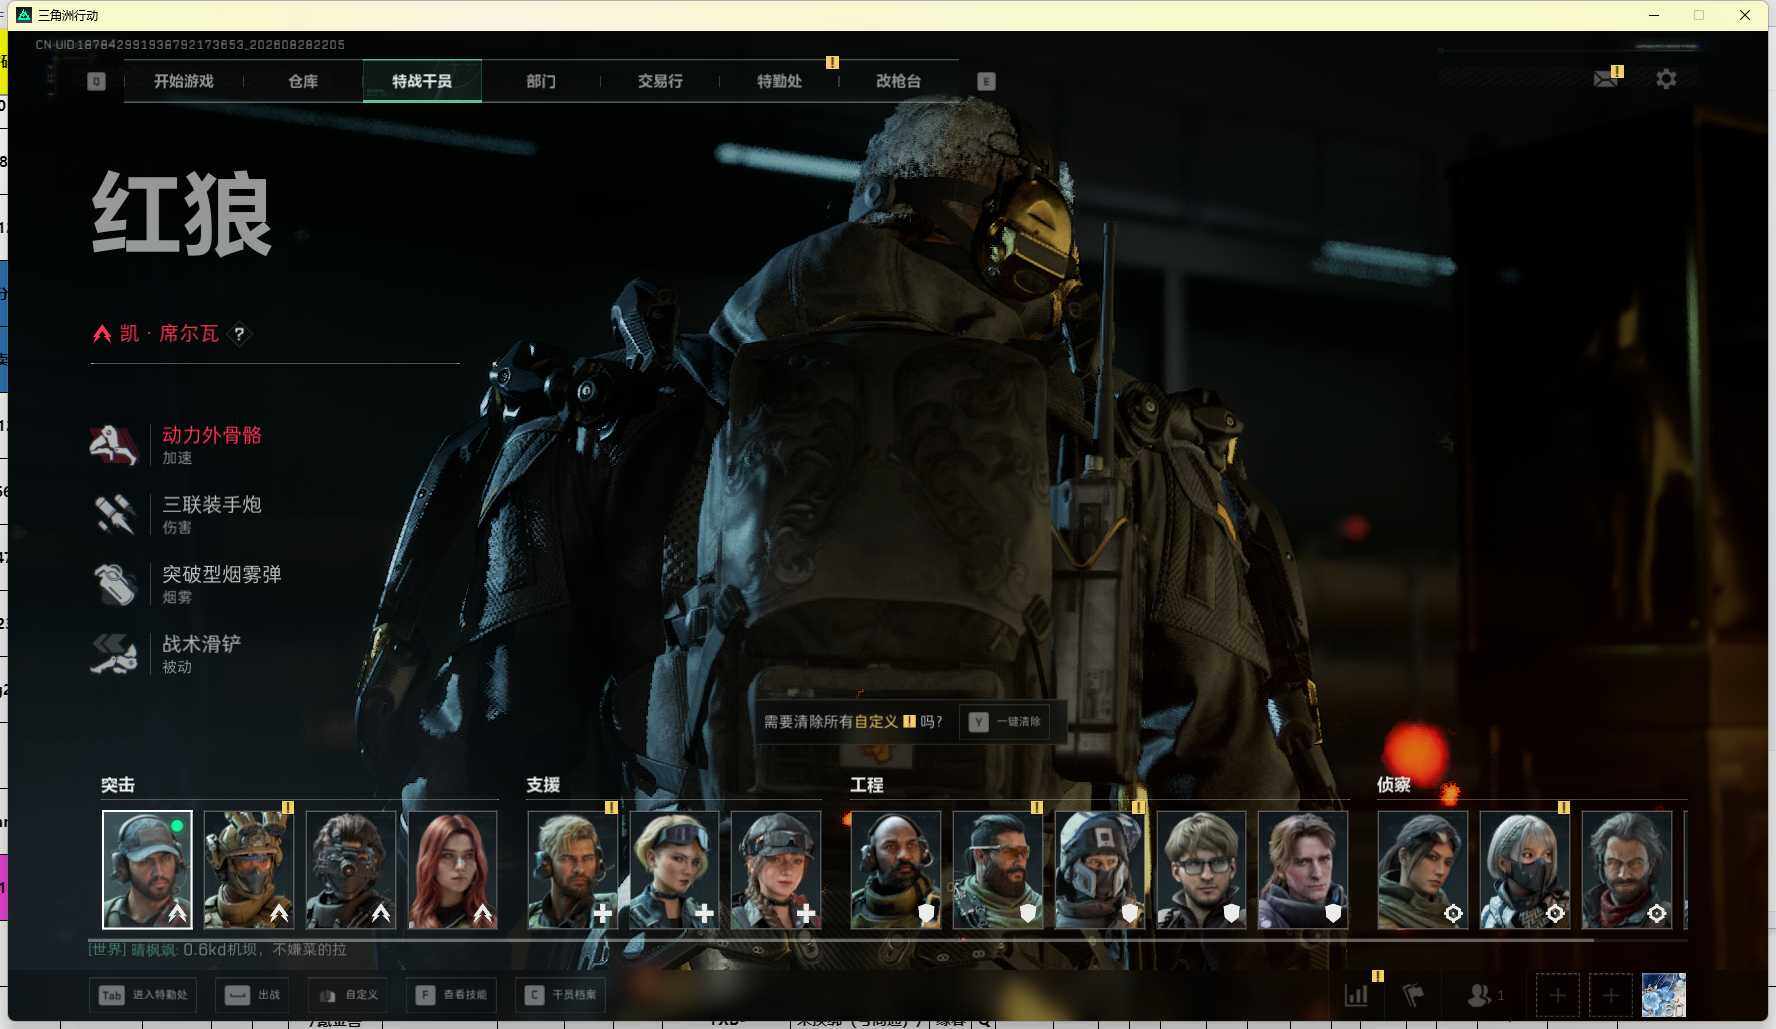Add teammate via plus slot beside friends icon
Screen dimensions: 1776x1029
coord(1557,995)
